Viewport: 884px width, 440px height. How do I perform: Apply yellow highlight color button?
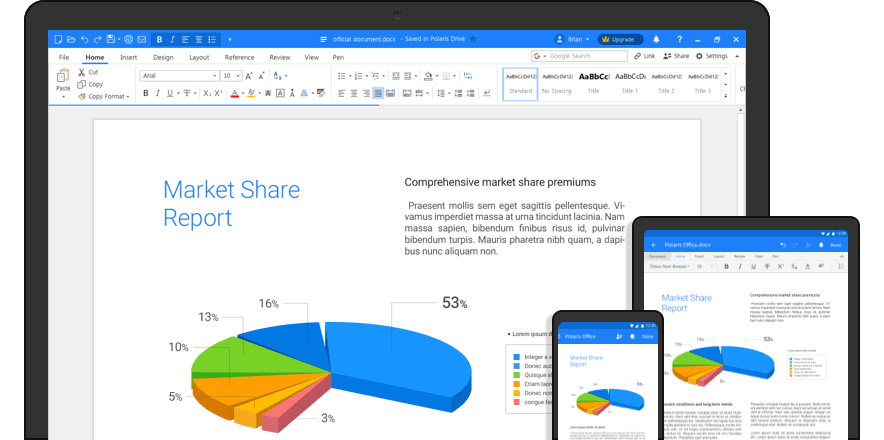[251, 93]
